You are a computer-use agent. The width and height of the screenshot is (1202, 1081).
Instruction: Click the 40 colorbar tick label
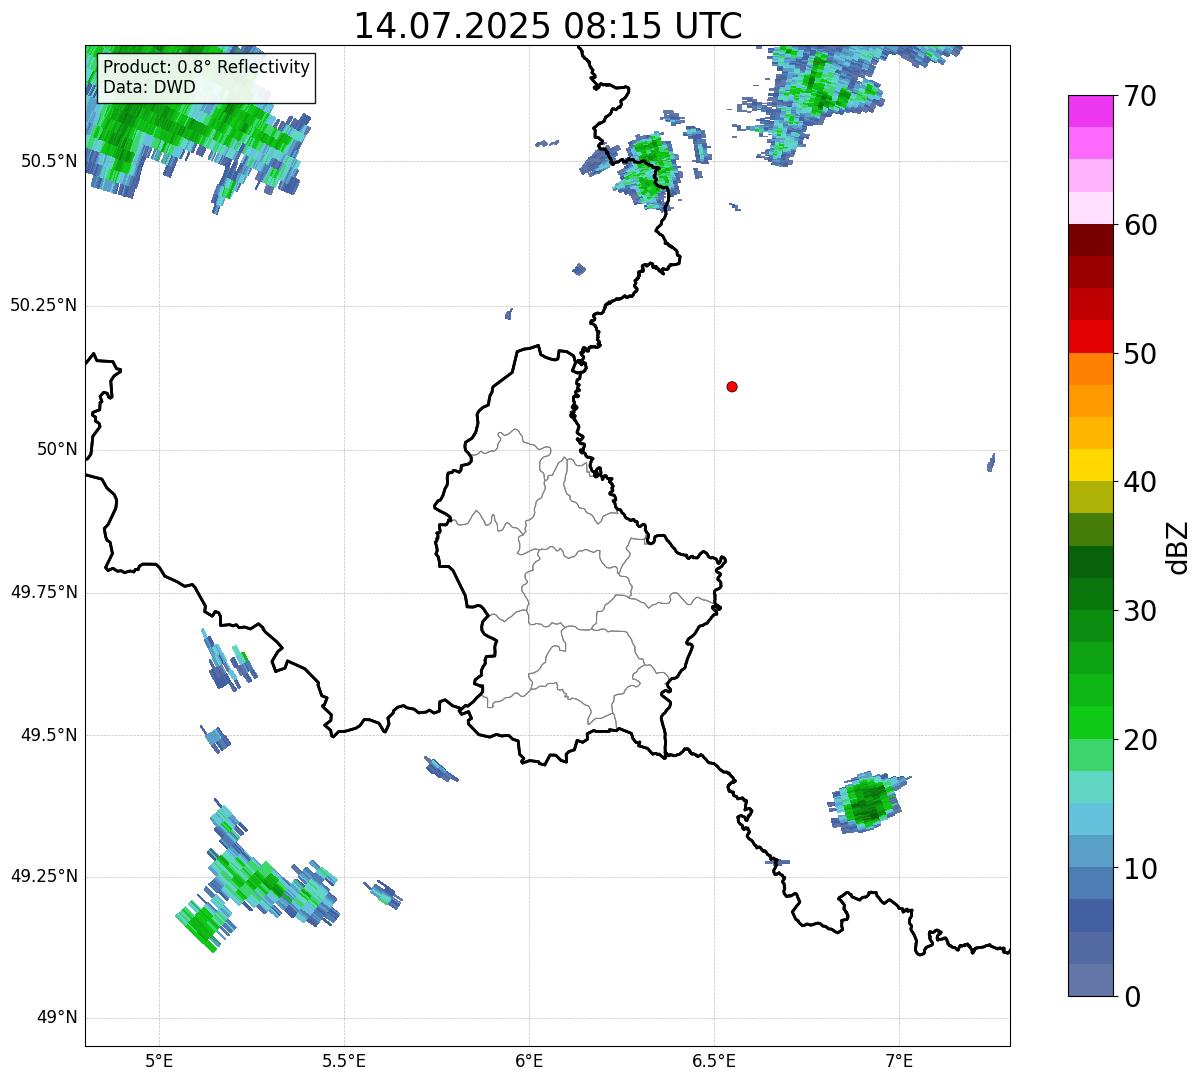click(1140, 482)
